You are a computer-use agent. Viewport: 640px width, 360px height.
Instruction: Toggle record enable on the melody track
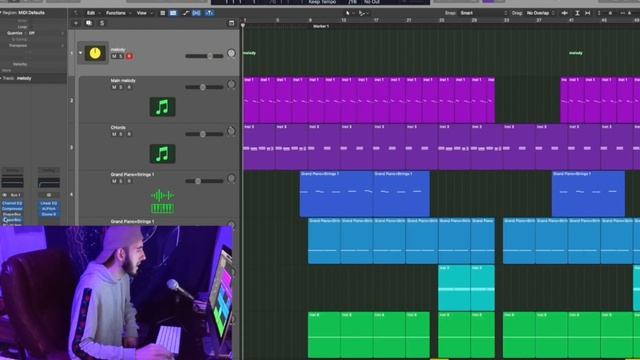[129, 56]
